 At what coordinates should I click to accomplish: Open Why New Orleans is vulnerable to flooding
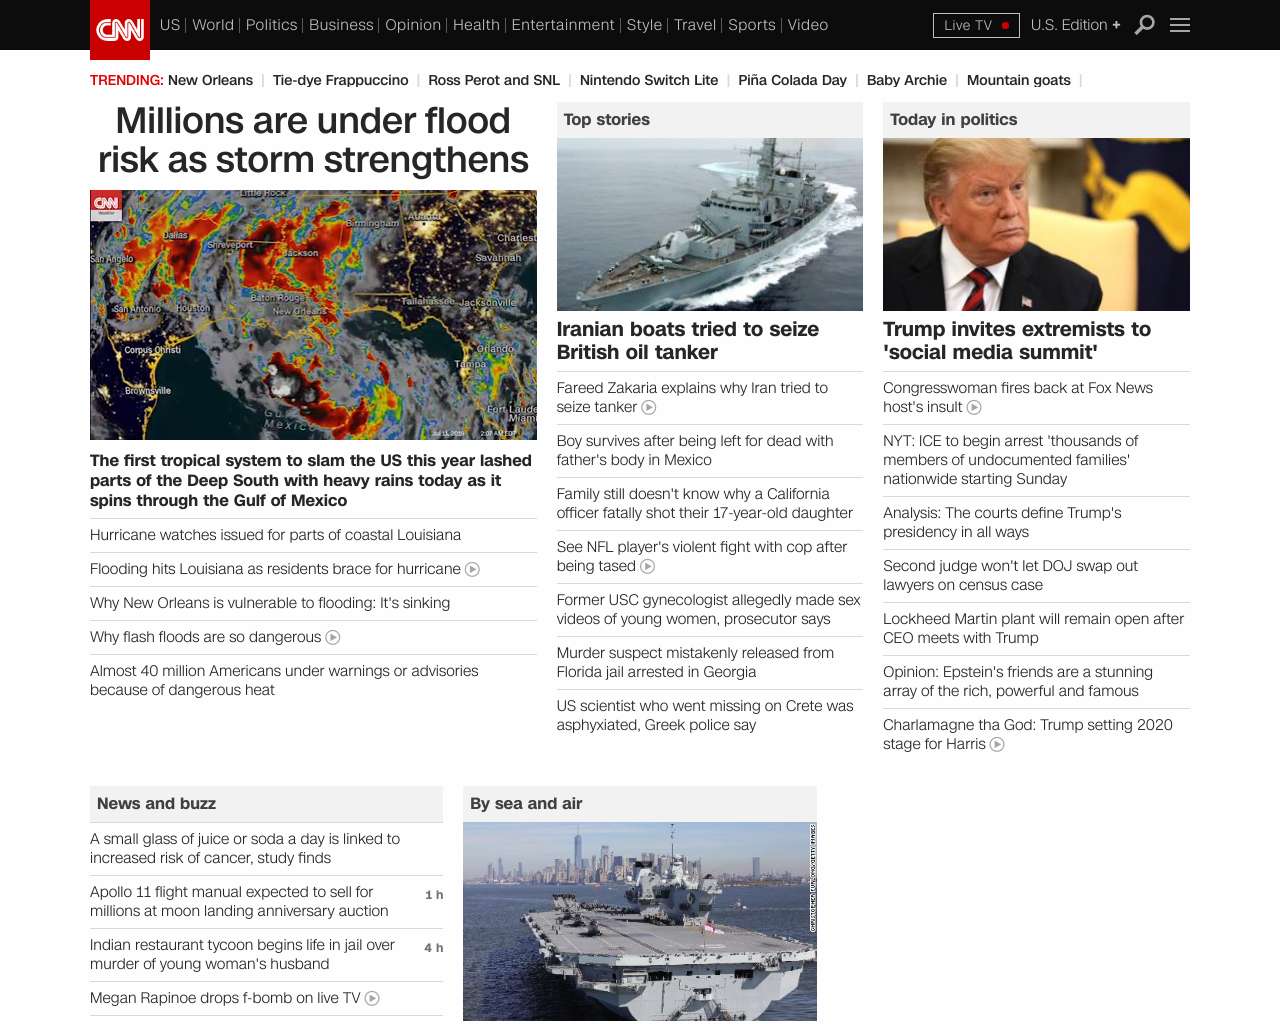(270, 603)
